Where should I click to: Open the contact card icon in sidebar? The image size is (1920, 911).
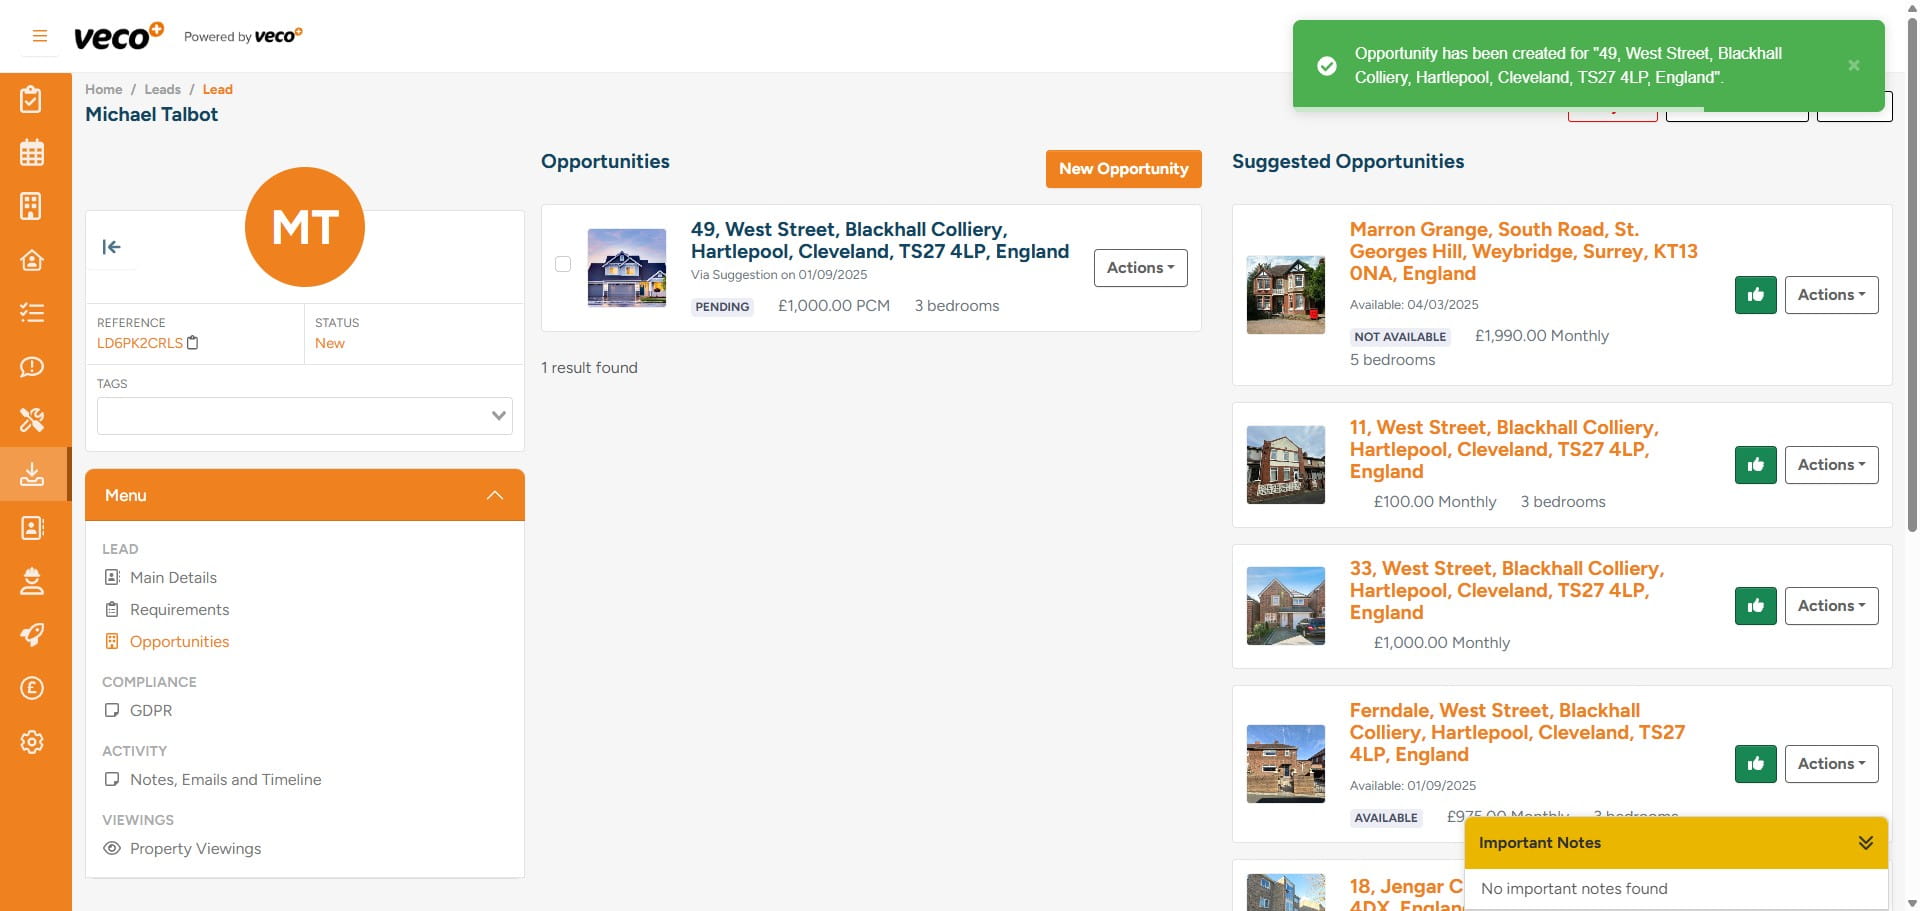pyautogui.click(x=33, y=528)
